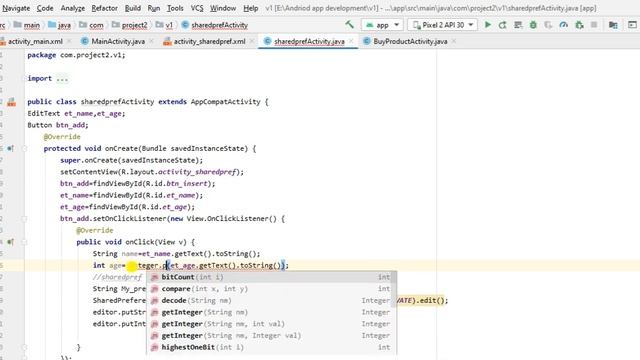The image size is (640, 360).
Task: Open the app run configuration dropdown
Action: [382, 25]
